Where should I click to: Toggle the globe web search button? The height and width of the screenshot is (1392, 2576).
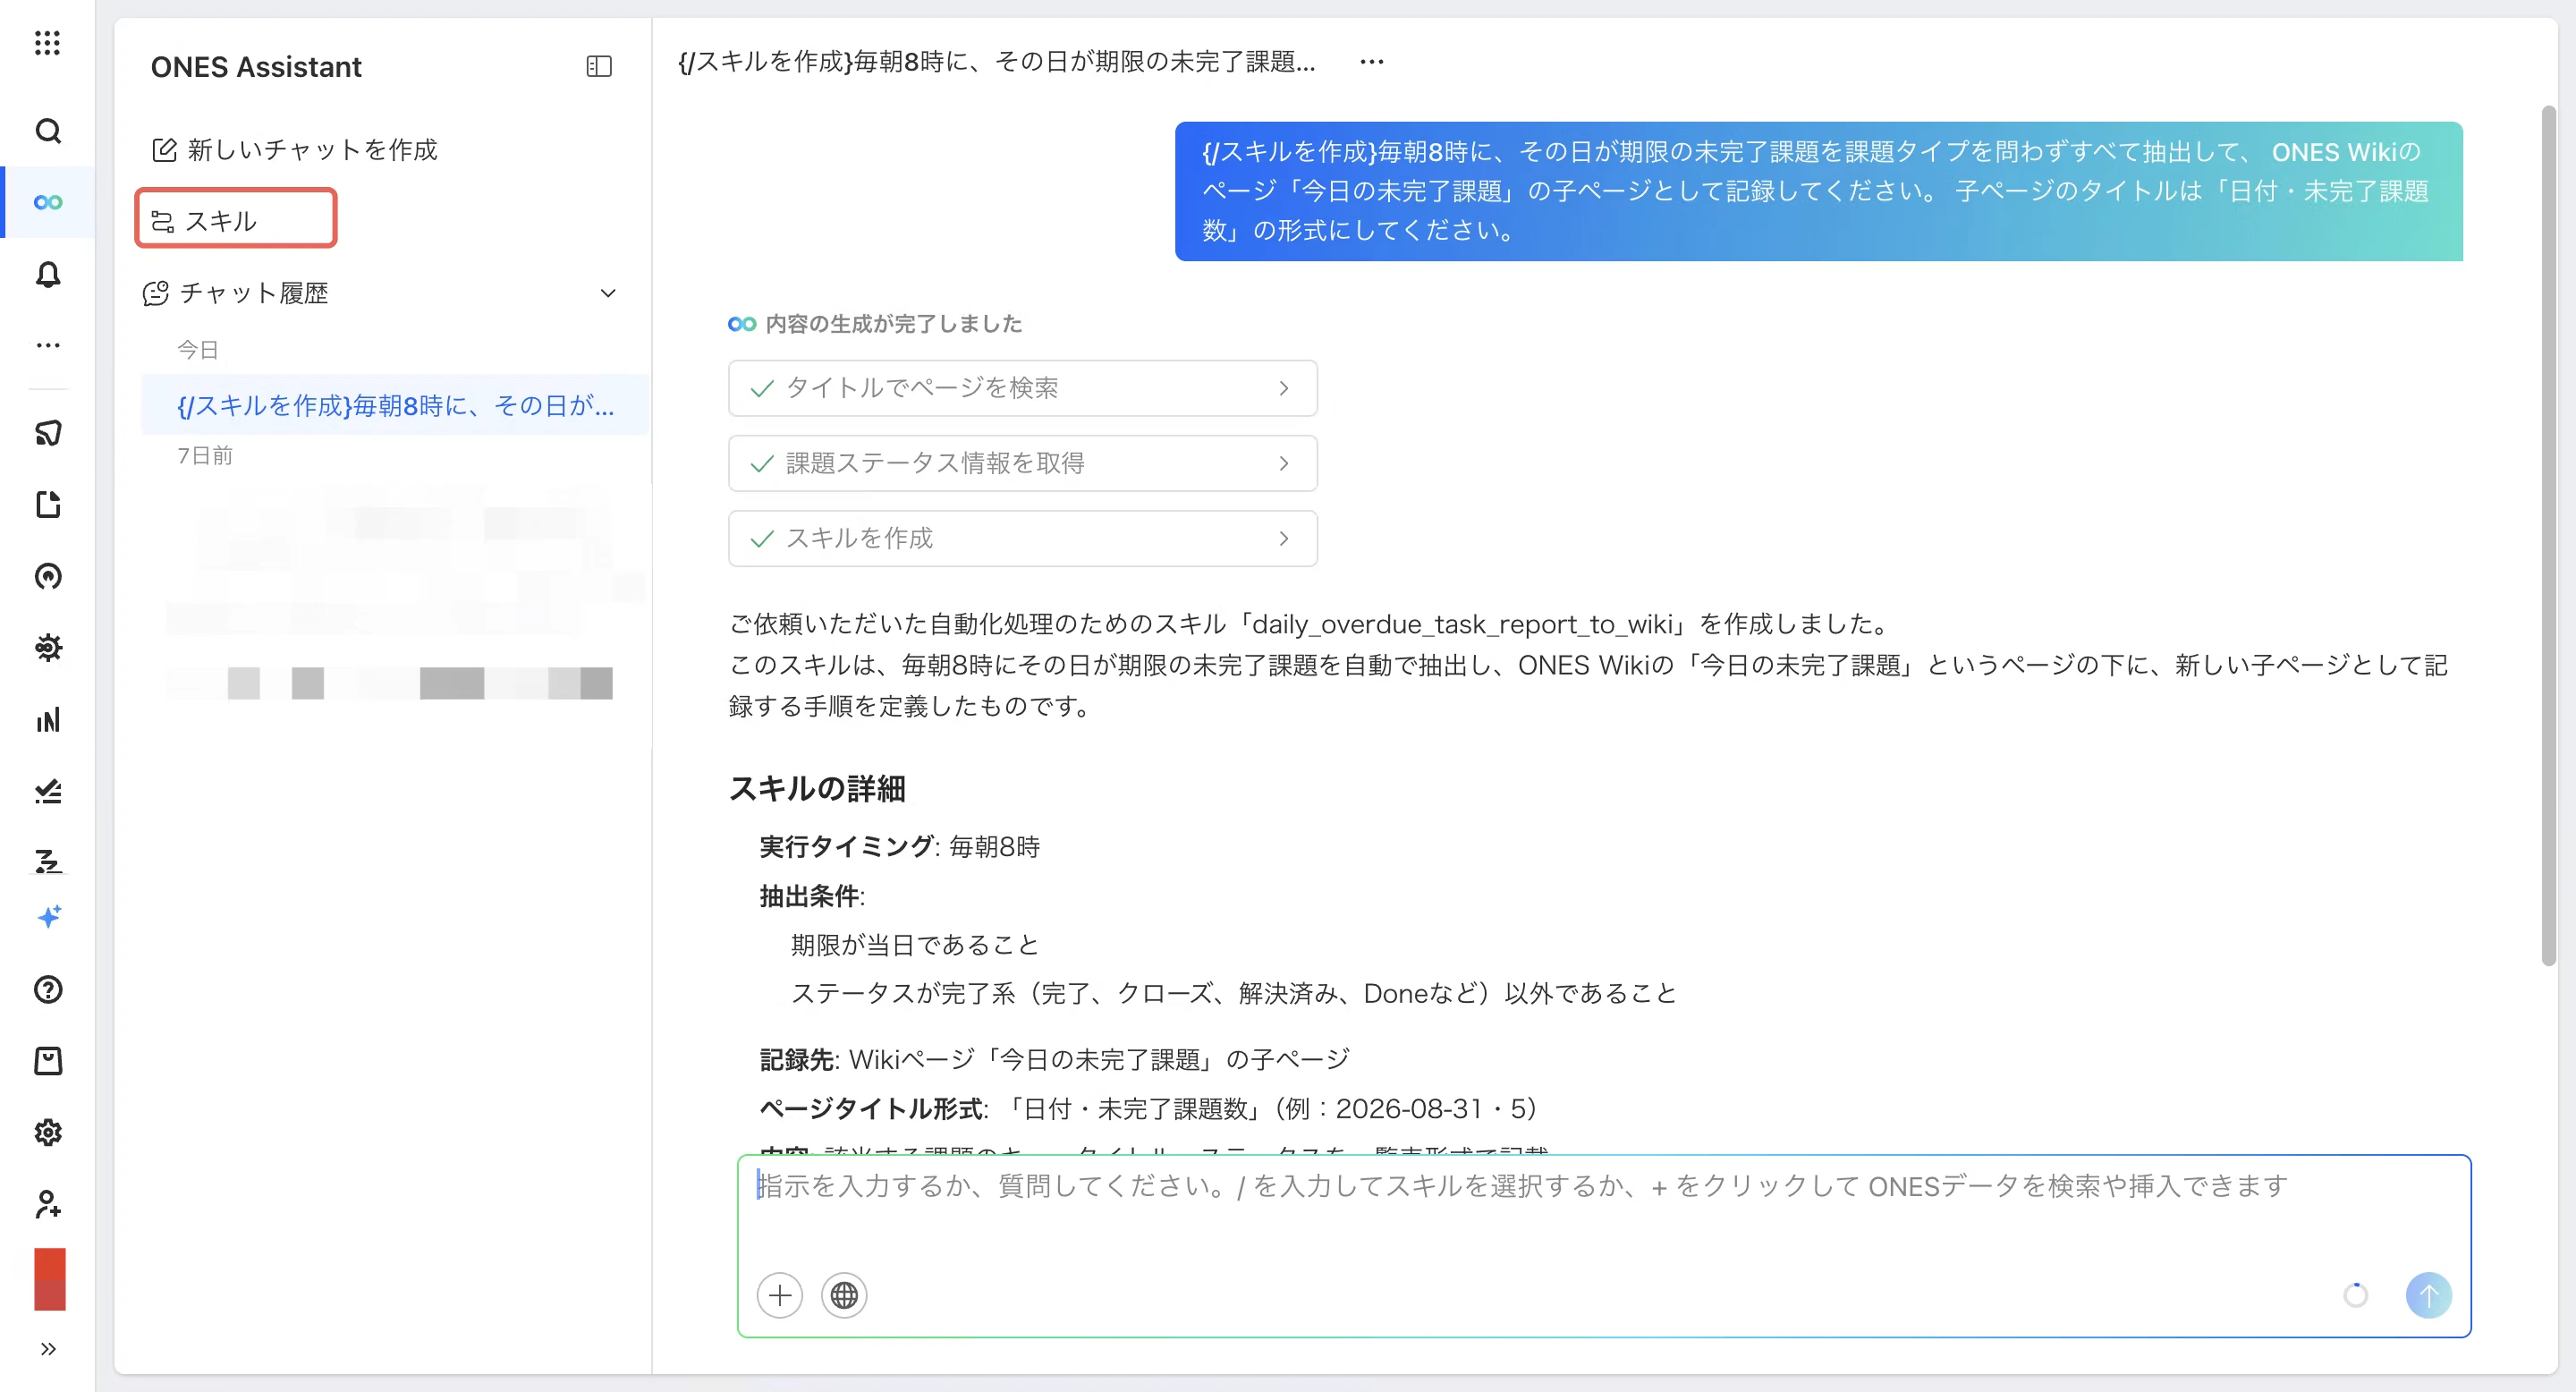(844, 1295)
